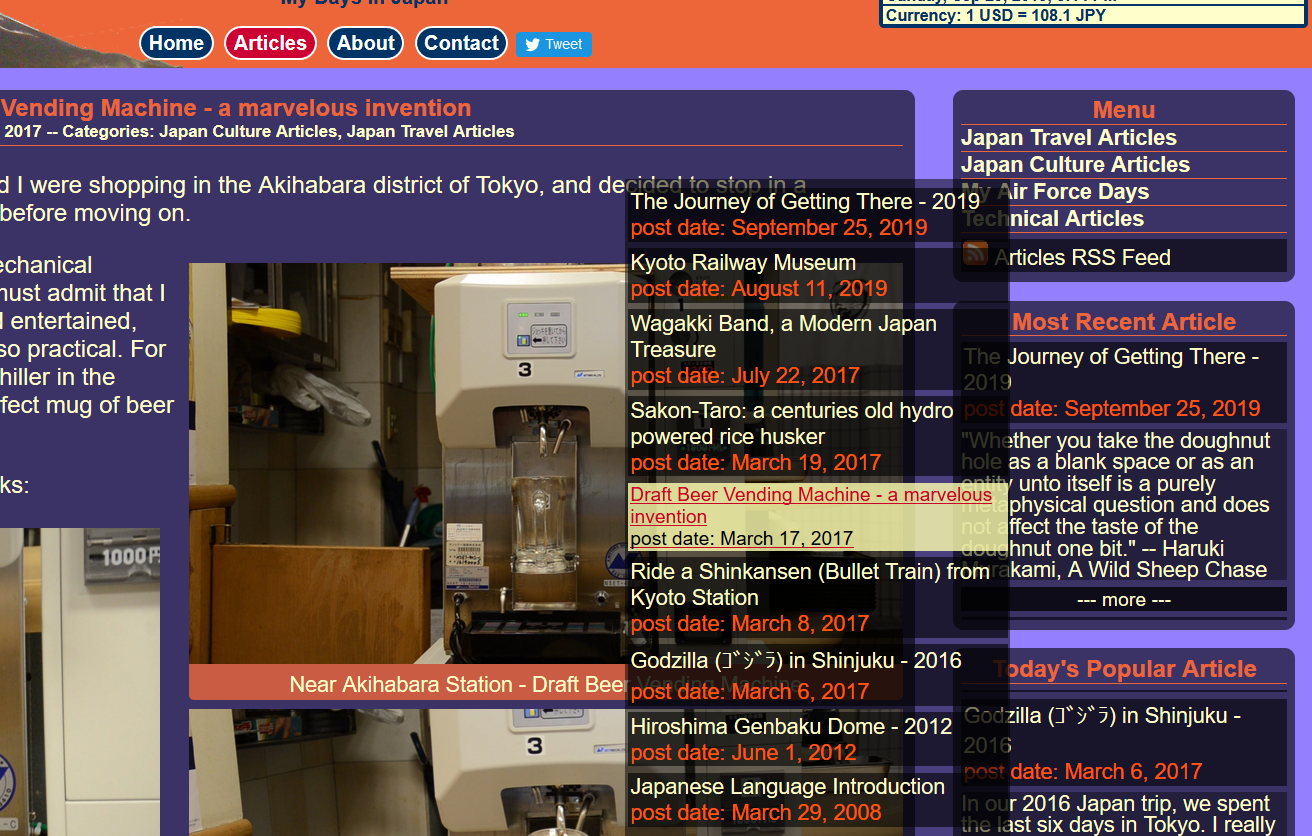Click post date March 6, 2017 in sidebar
Image resolution: width=1312 pixels, height=836 pixels.
coord(1083,772)
